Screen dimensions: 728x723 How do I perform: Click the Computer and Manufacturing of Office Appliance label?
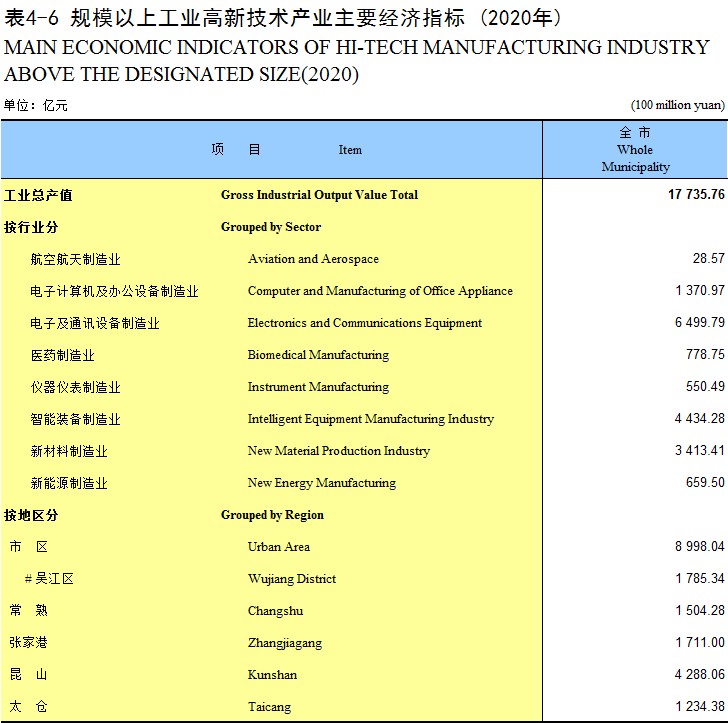point(380,291)
